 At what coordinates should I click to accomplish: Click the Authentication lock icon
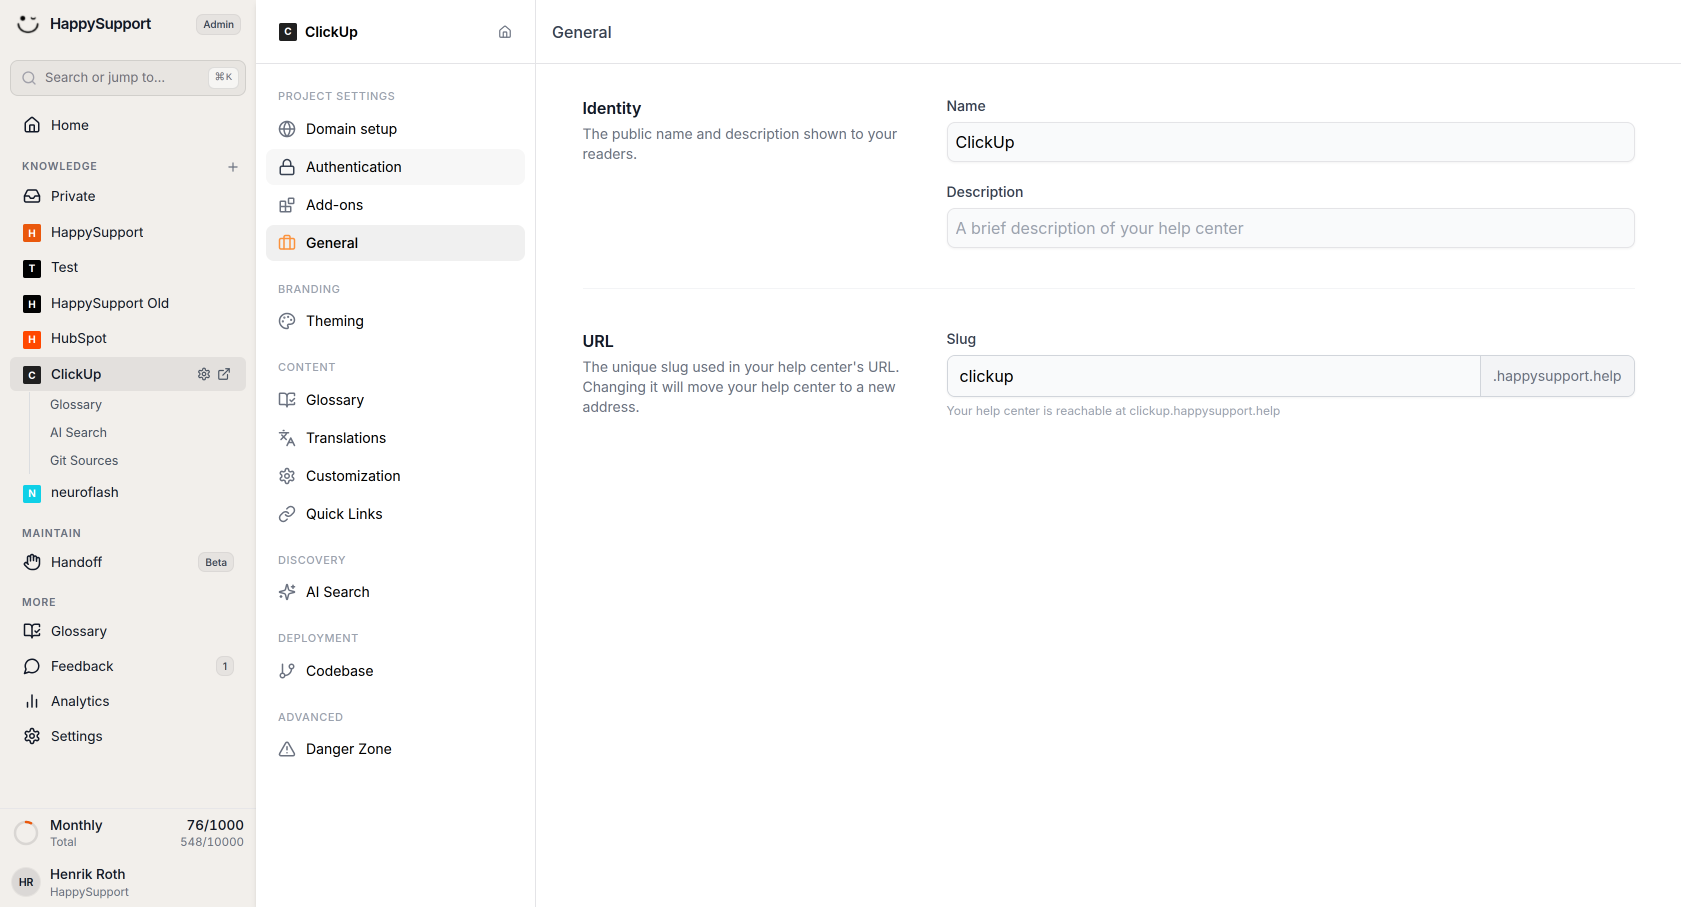(287, 167)
